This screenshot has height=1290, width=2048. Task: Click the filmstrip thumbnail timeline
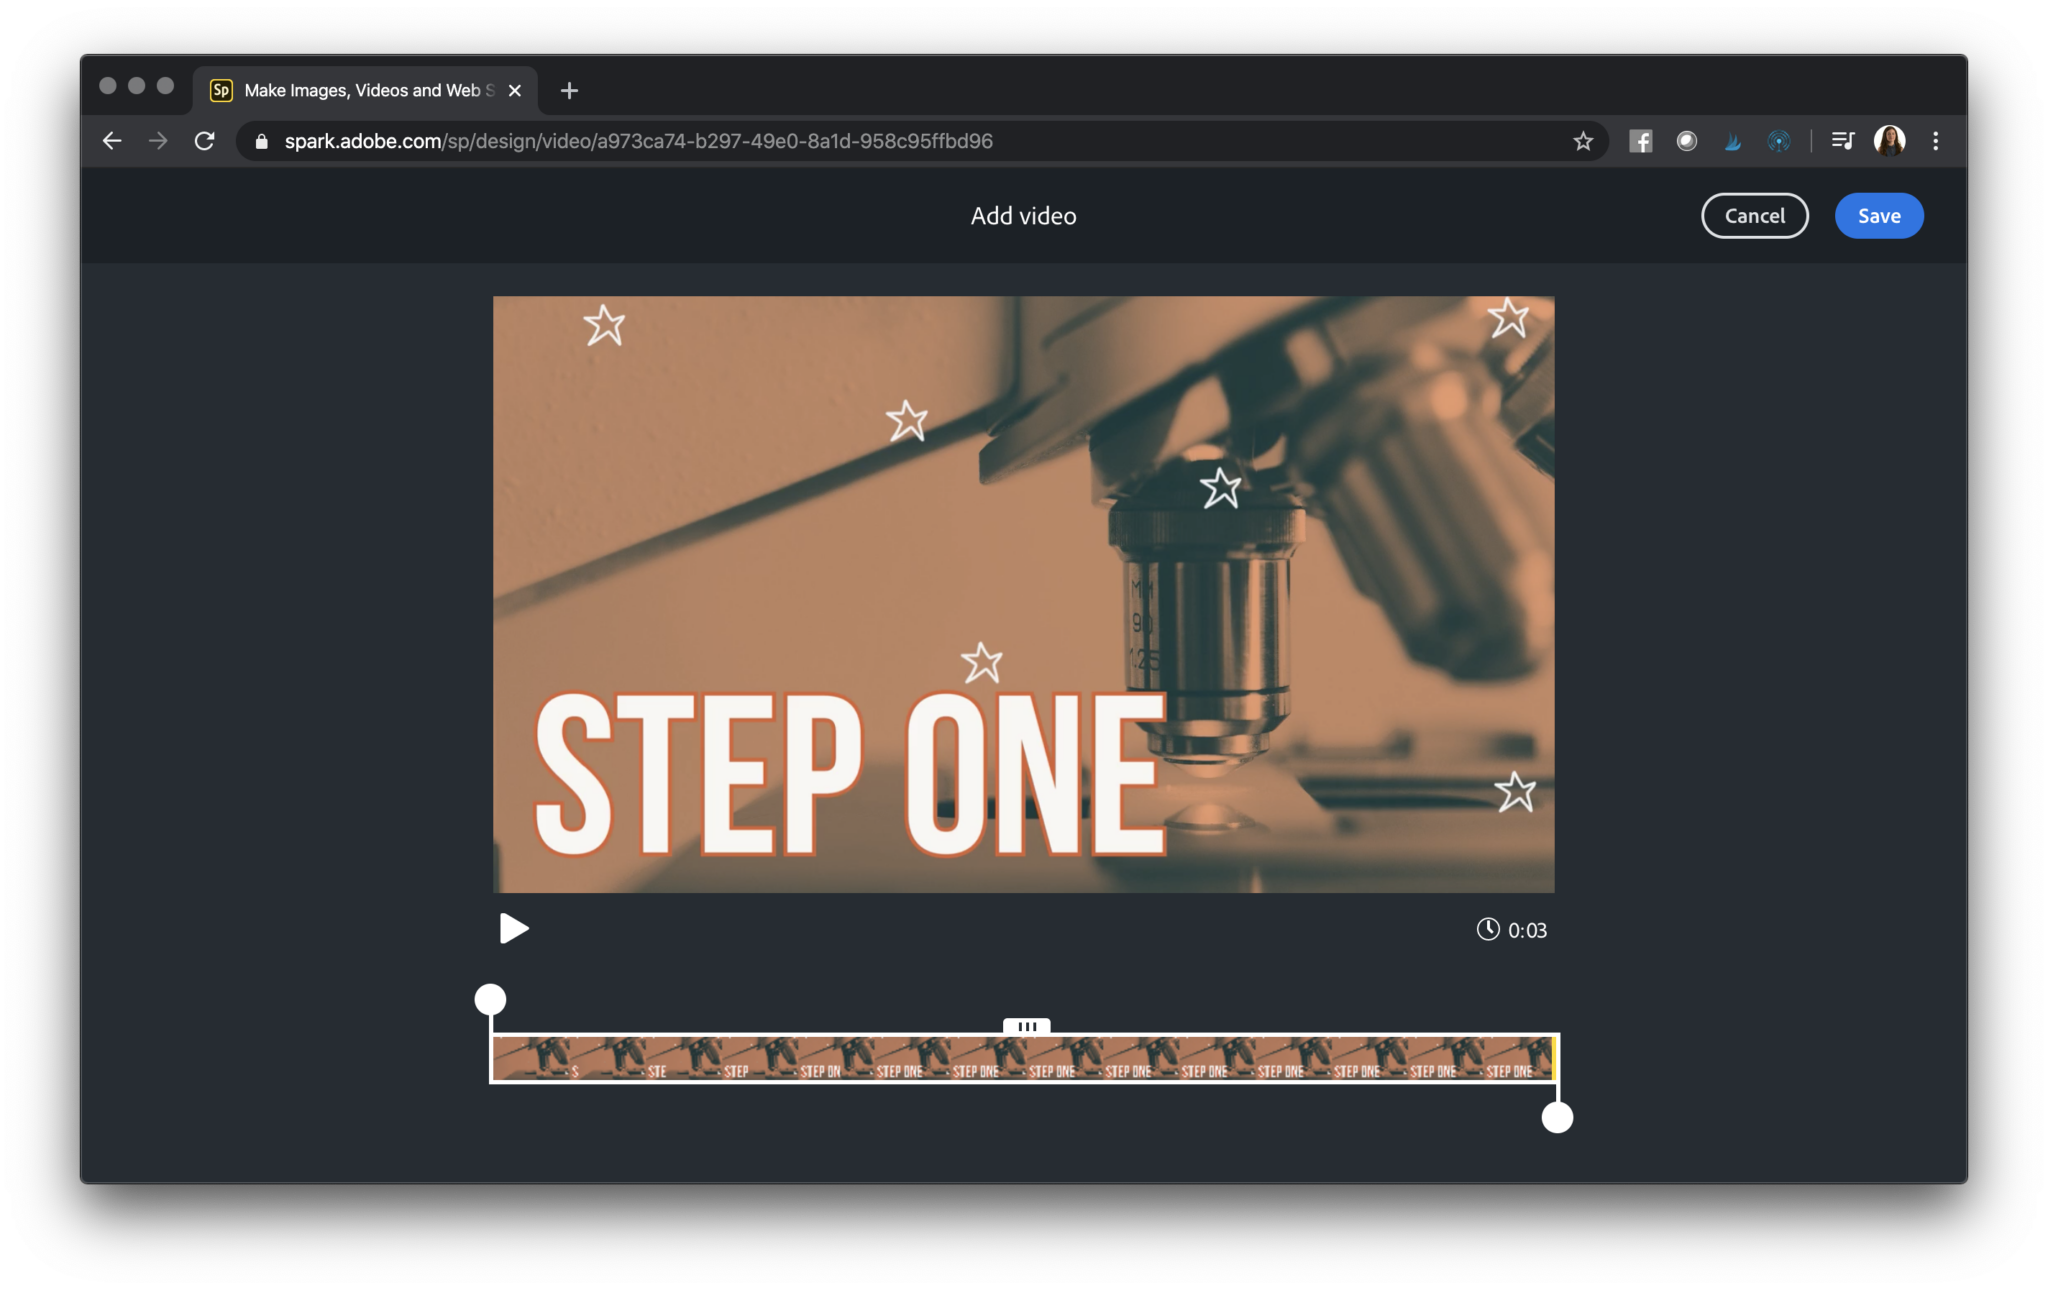click(x=1024, y=1058)
